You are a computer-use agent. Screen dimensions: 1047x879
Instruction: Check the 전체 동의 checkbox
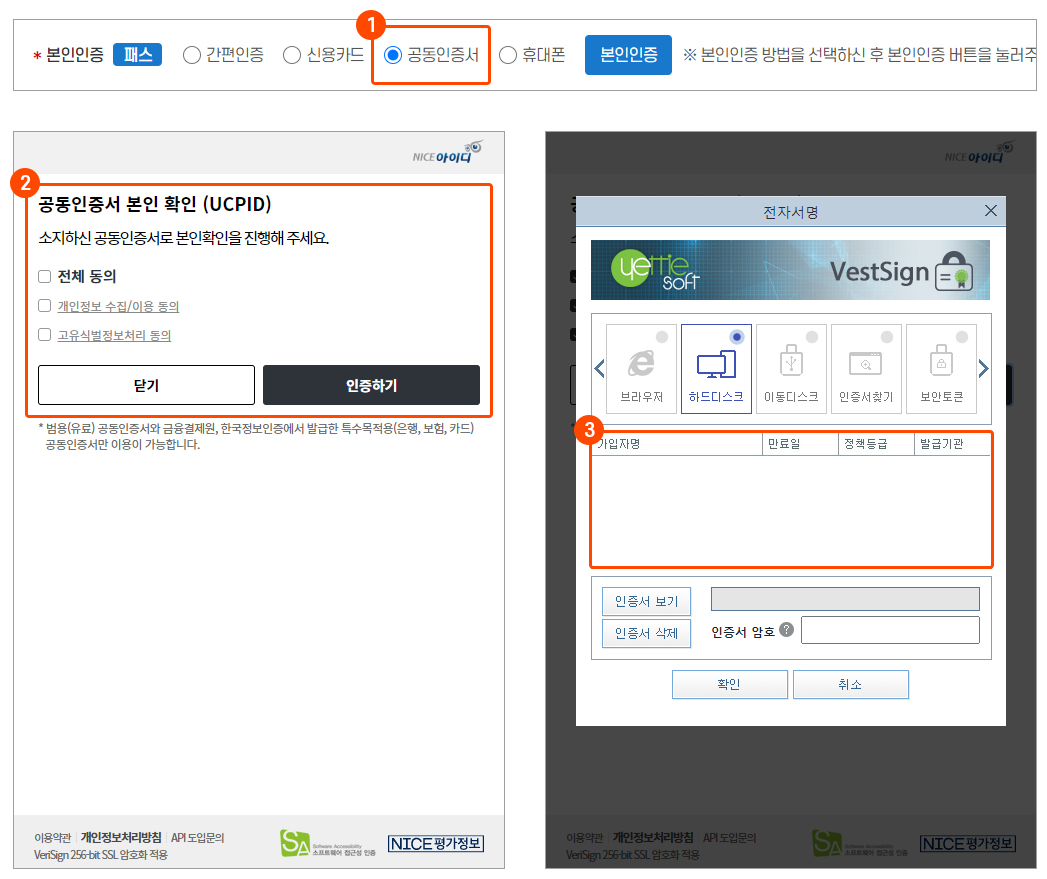pos(45,277)
